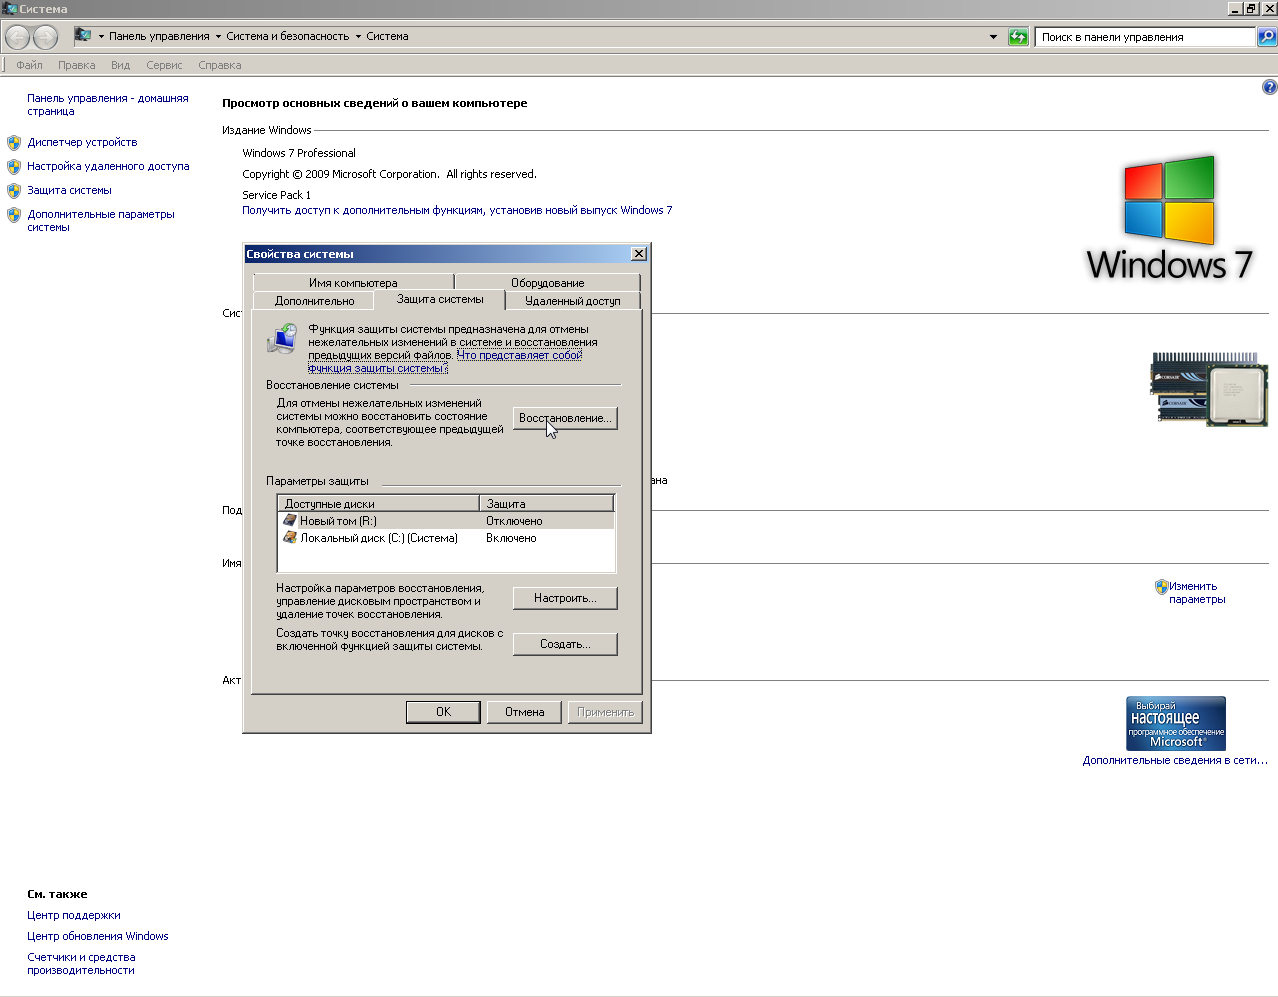This screenshot has height=997, width=1278.
Task: Open Дополнительные сведения в сети link
Action: click(x=1175, y=761)
